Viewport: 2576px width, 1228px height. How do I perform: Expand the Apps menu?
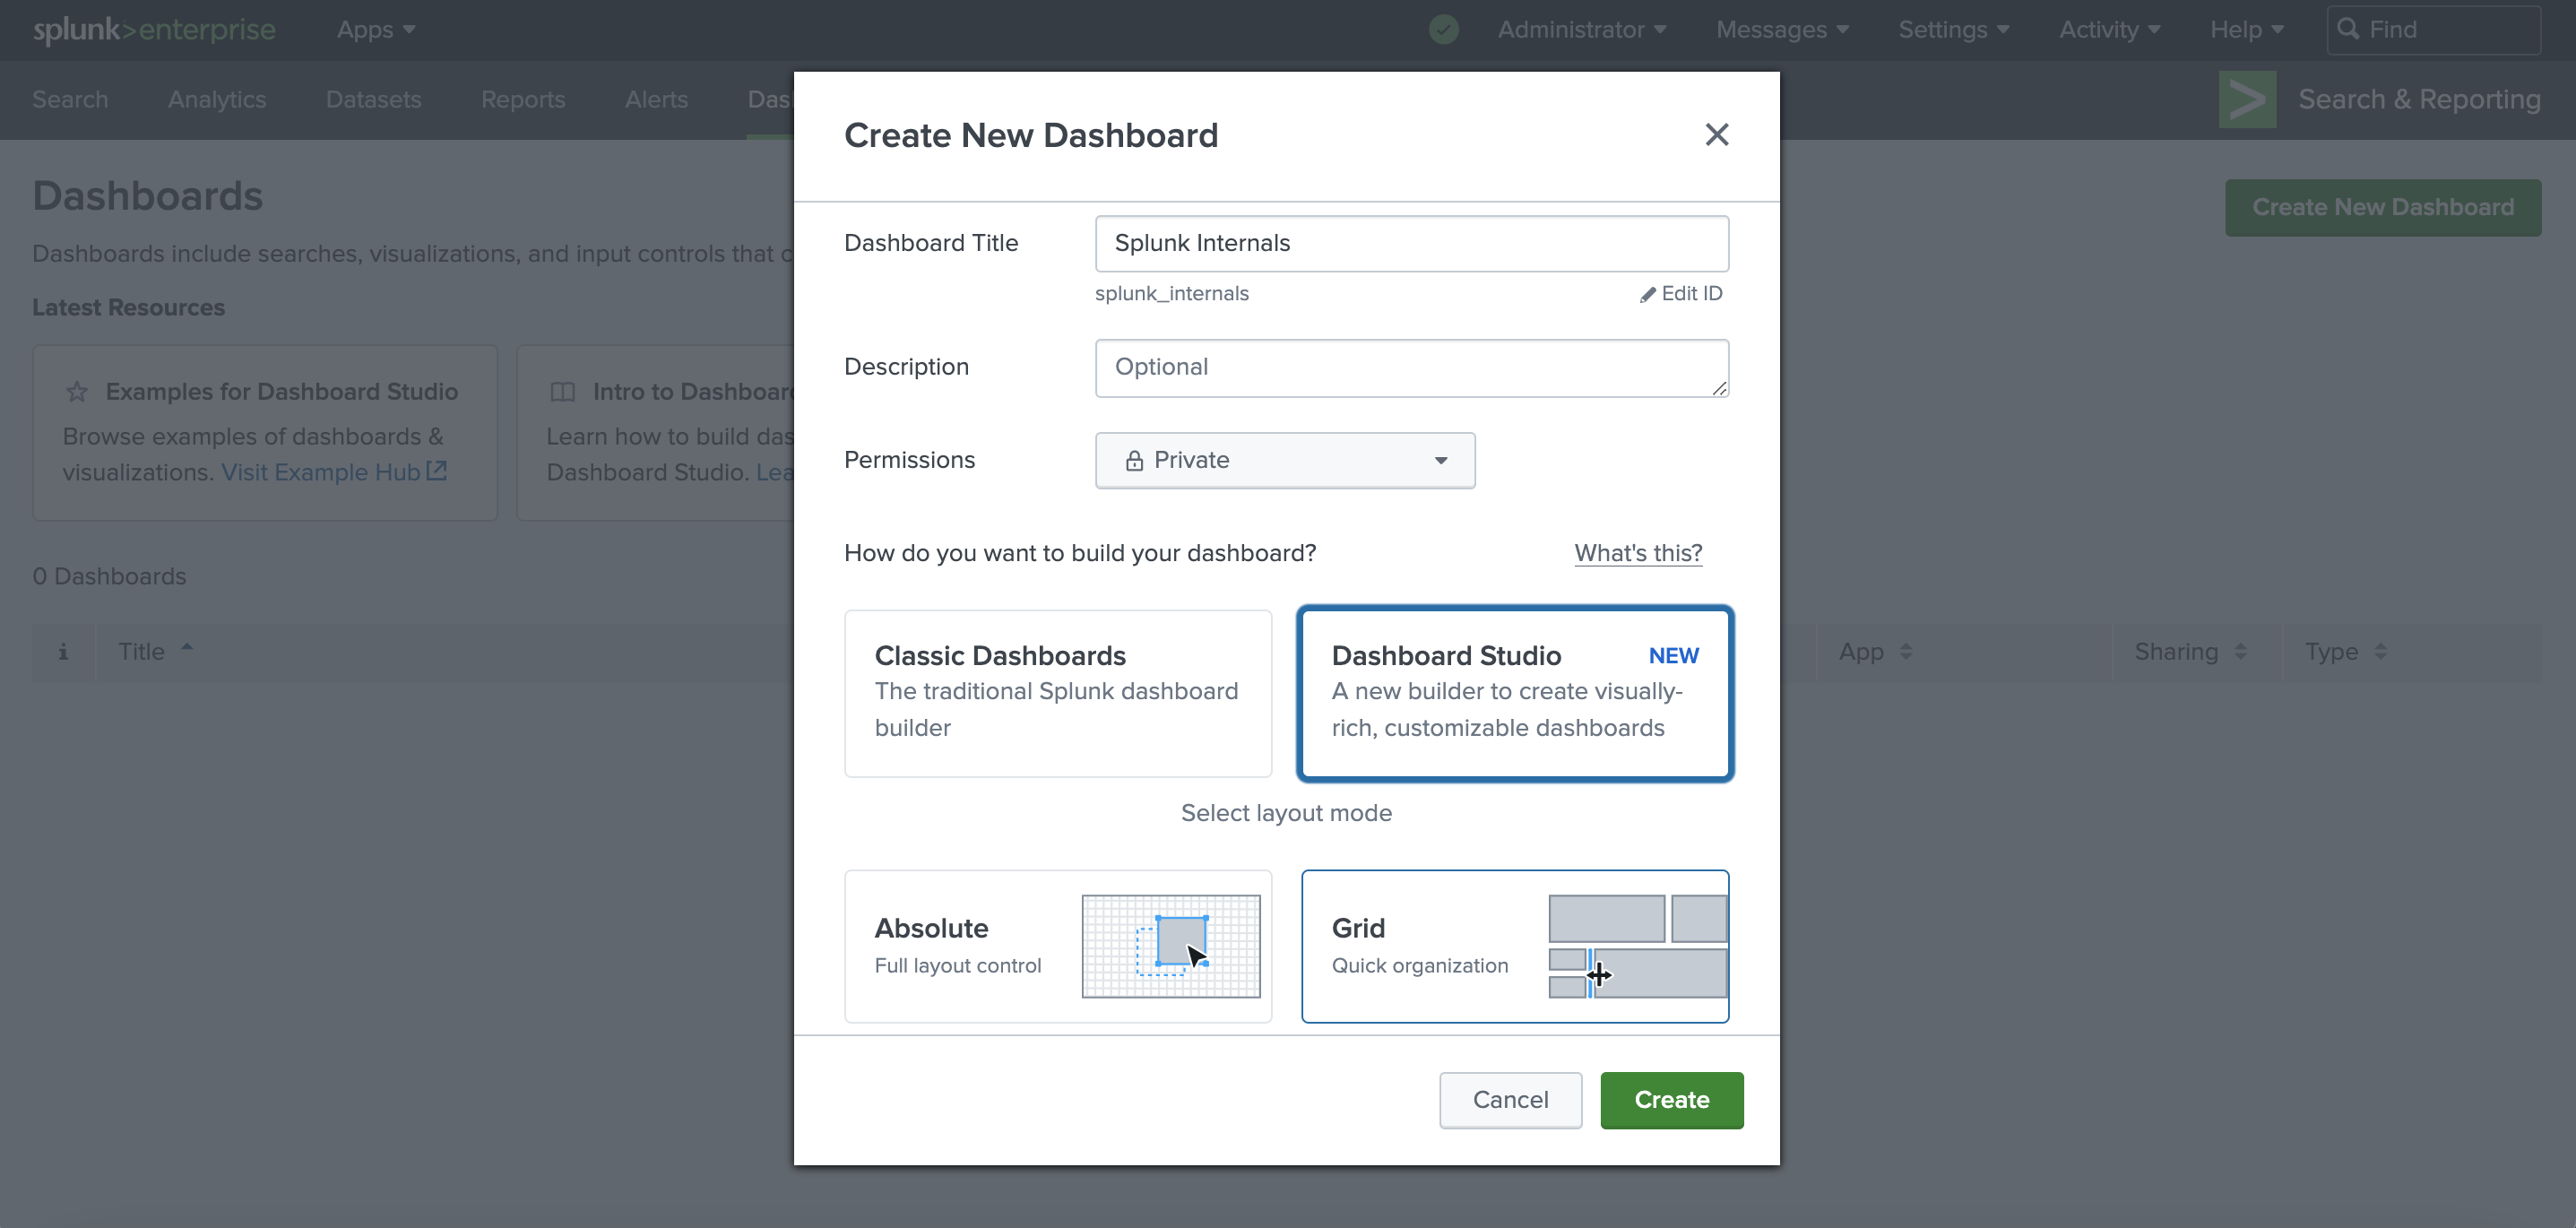376,30
